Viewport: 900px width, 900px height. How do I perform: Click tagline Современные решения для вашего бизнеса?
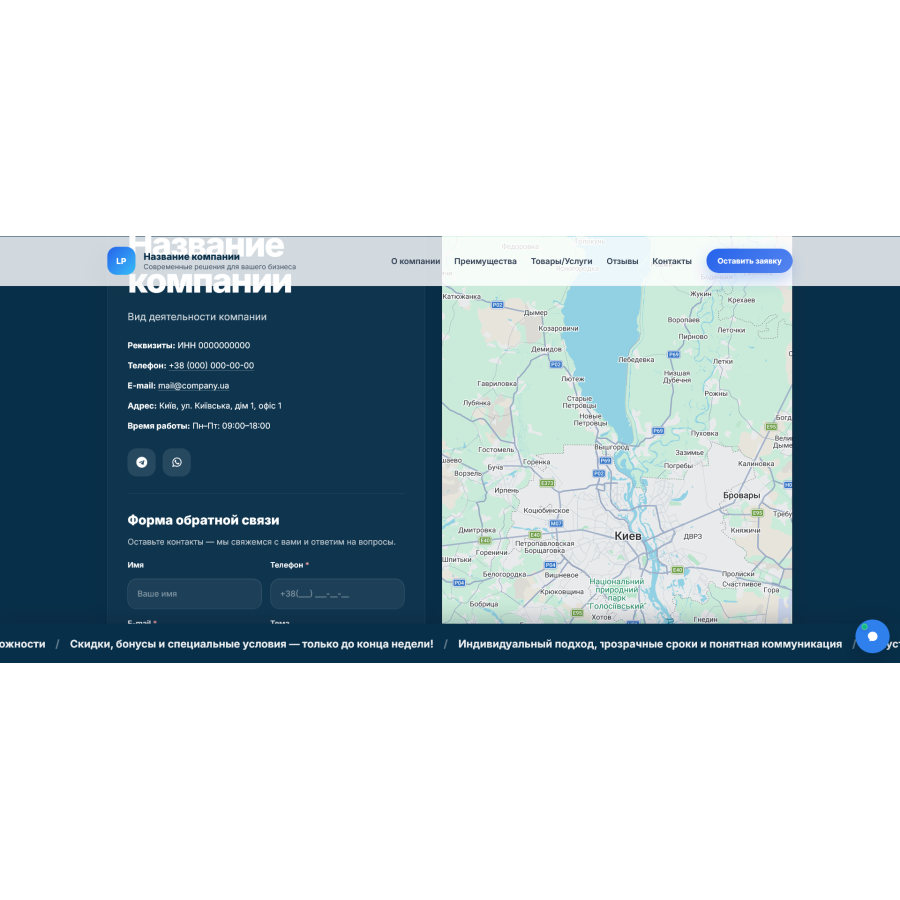220,267
